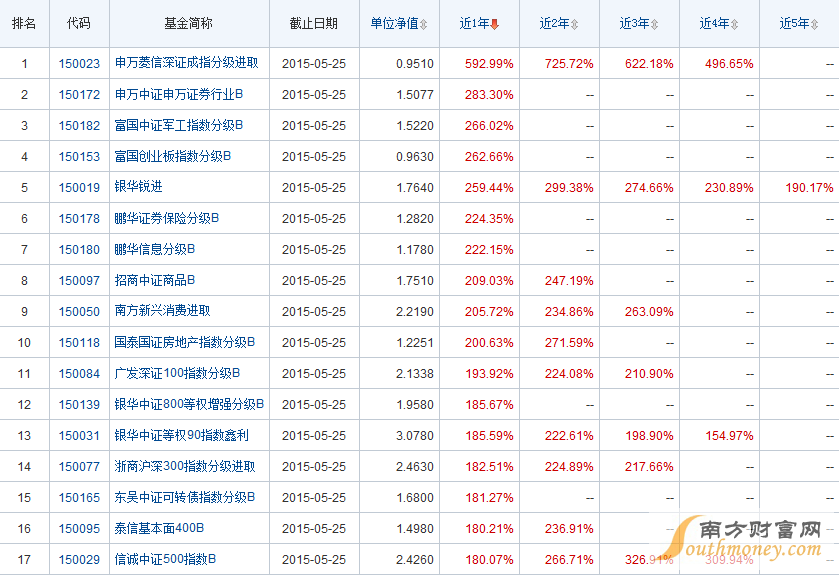Open fund code 150172
This screenshot has width=839, height=575.
click(79, 95)
